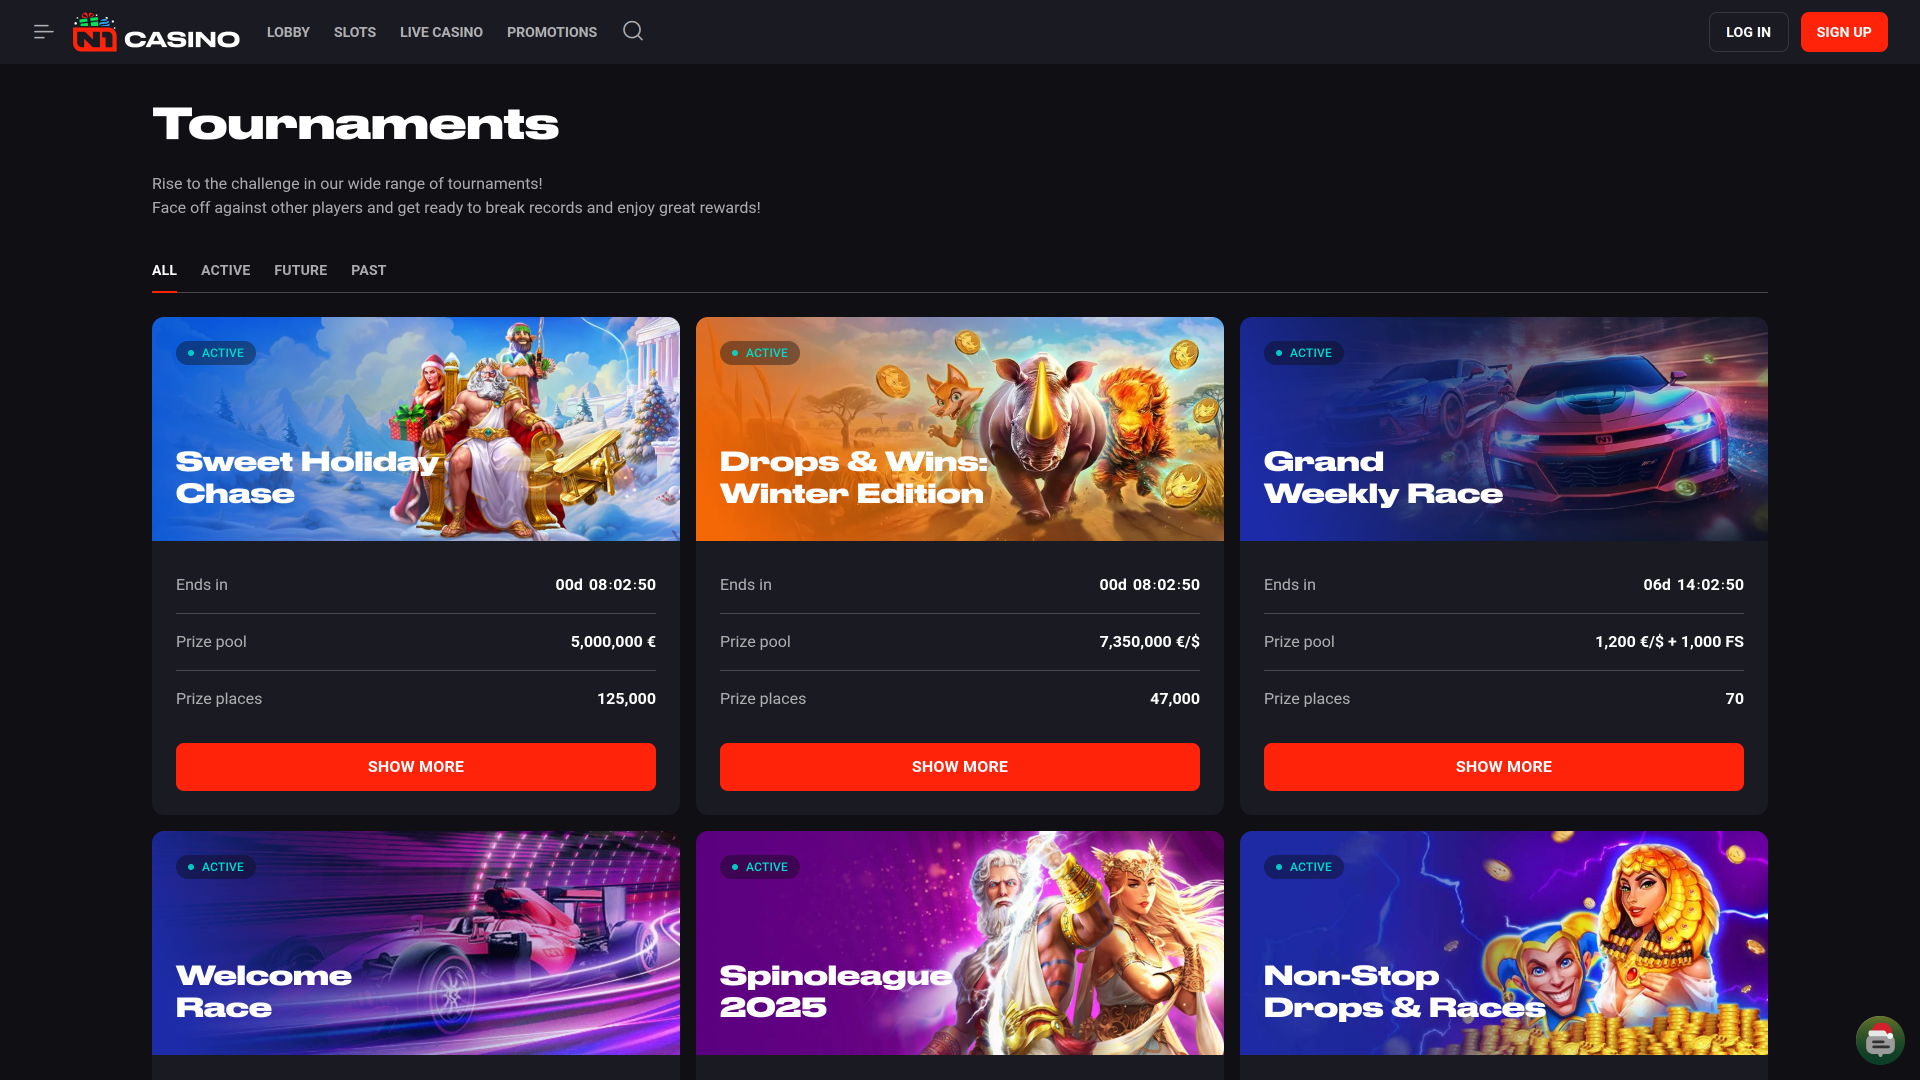Screen dimensions: 1920x1080
Task: View PAST tournaments
Action: [368, 270]
